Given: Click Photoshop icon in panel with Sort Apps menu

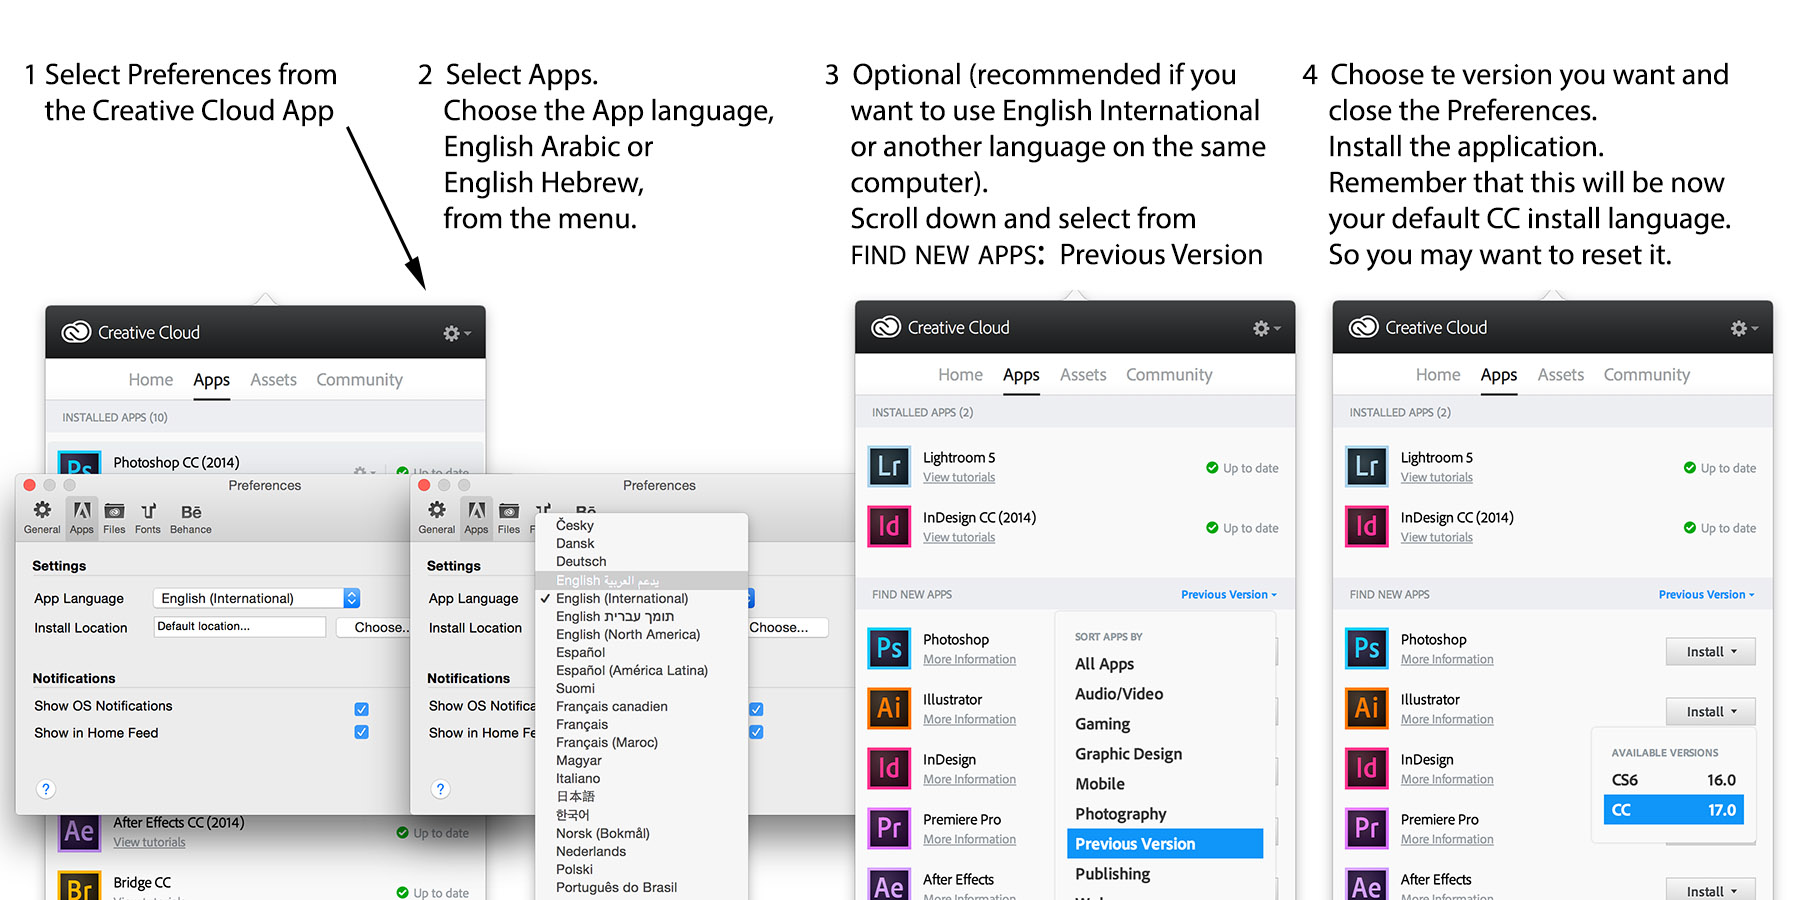Looking at the screenshot, I should click(889, 649).
